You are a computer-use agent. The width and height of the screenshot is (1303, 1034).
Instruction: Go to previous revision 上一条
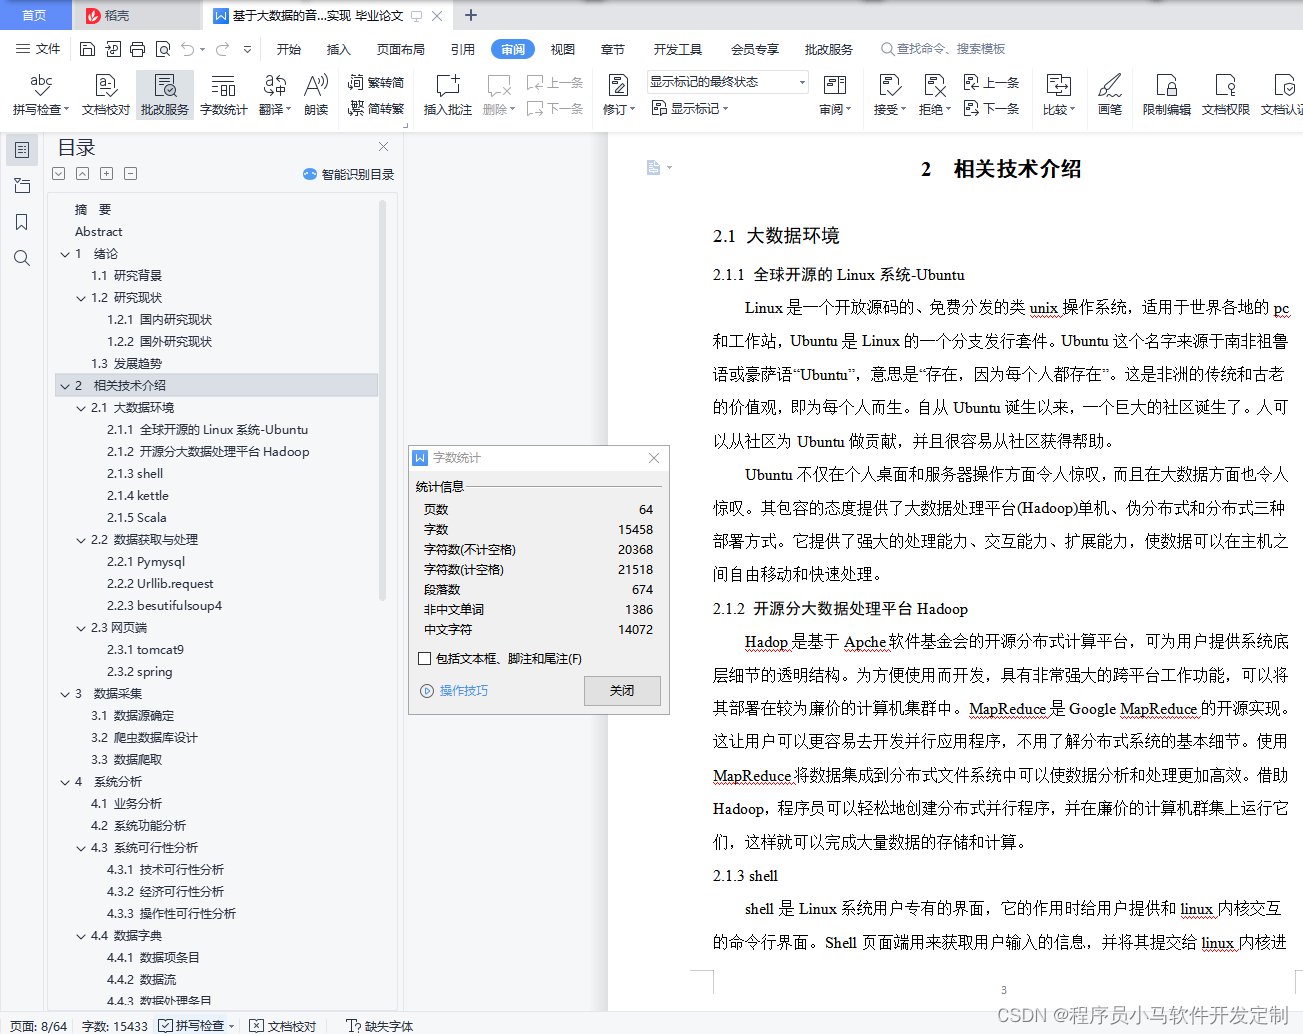pyautogui.click(x=991, y=83)
